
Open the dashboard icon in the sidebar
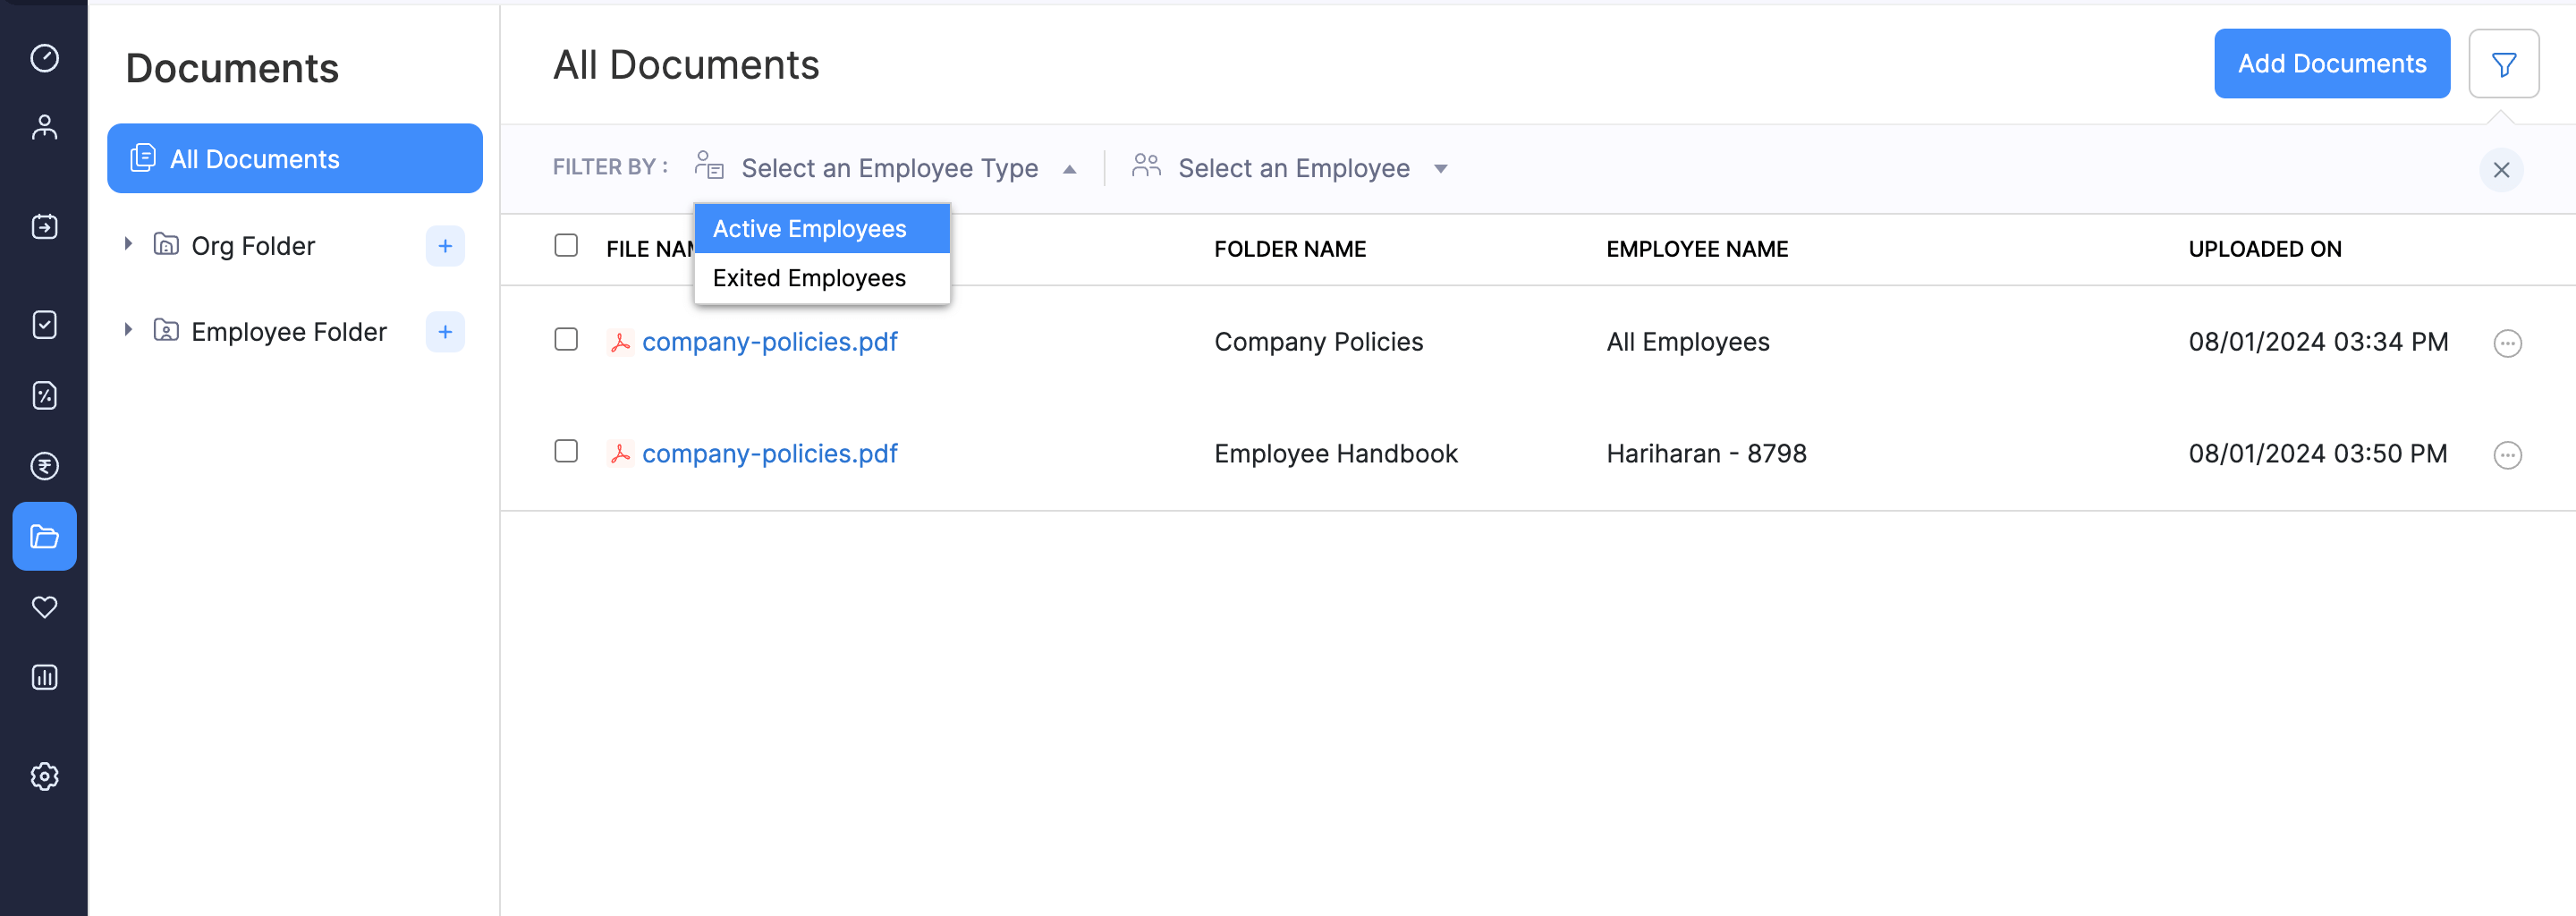tap(44, 58)
